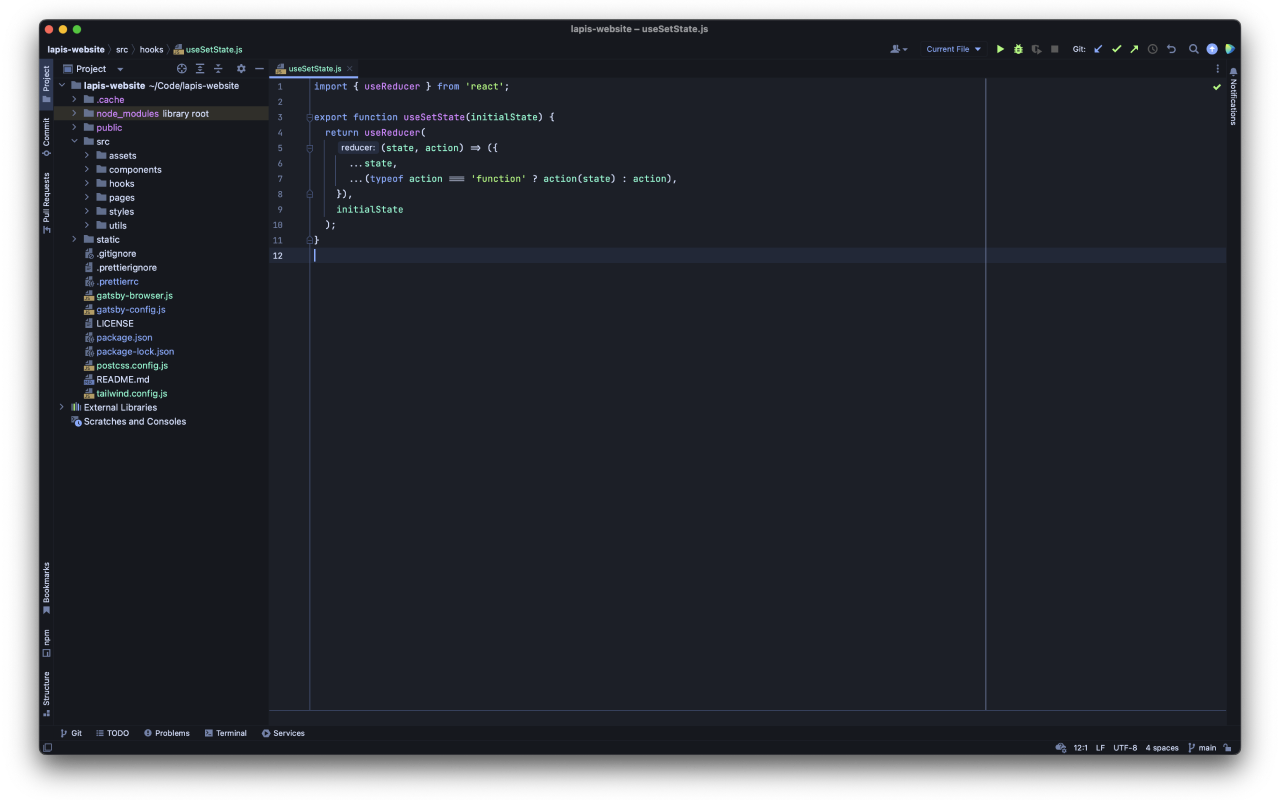Commit changes using the Git checkmark icon
This screenshot has width=1280, height=800.
pyautogui.click(x=1116, y=48)
